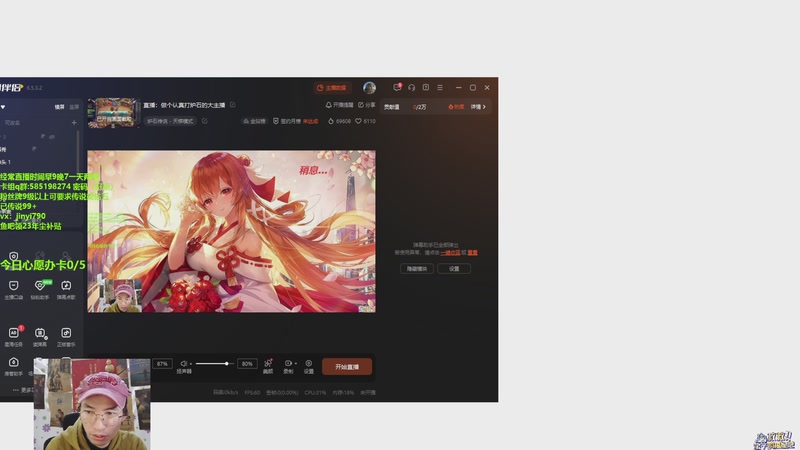Click the 一键收回 orange link

450,253
